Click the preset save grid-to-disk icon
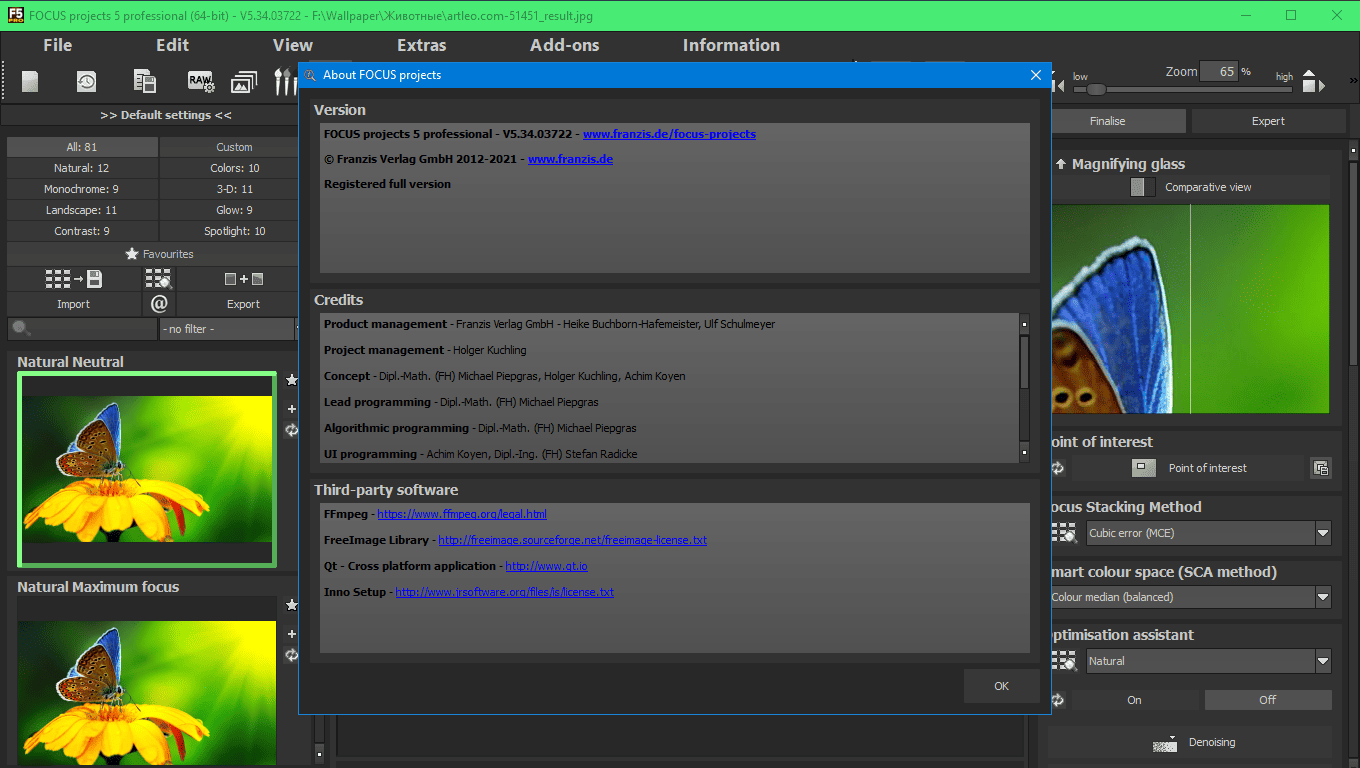This screenshot has height=768, width=1360. (74, 279)
